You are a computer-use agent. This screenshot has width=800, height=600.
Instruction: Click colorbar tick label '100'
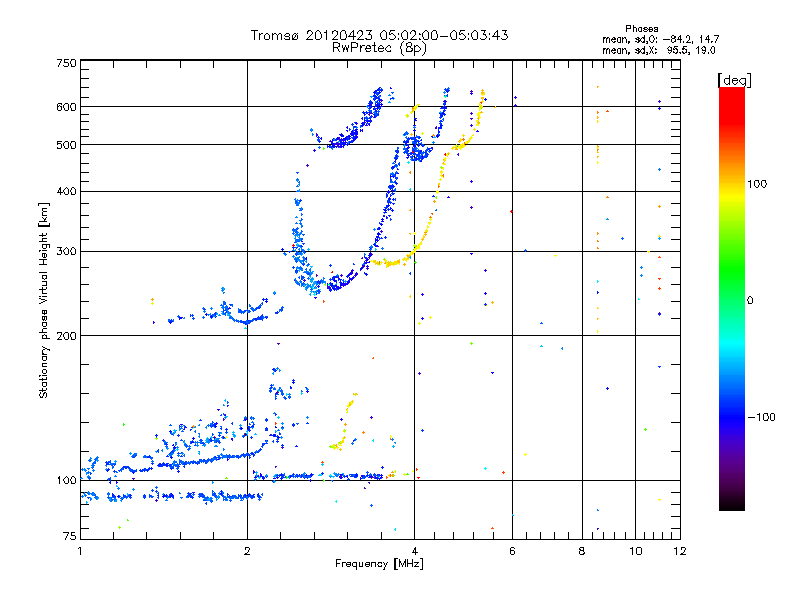click(x=757, y=184)
